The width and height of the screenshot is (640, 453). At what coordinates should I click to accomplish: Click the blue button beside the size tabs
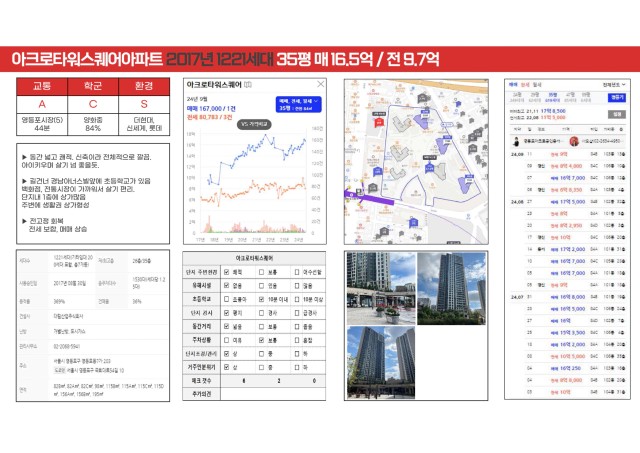coord(616,98)
